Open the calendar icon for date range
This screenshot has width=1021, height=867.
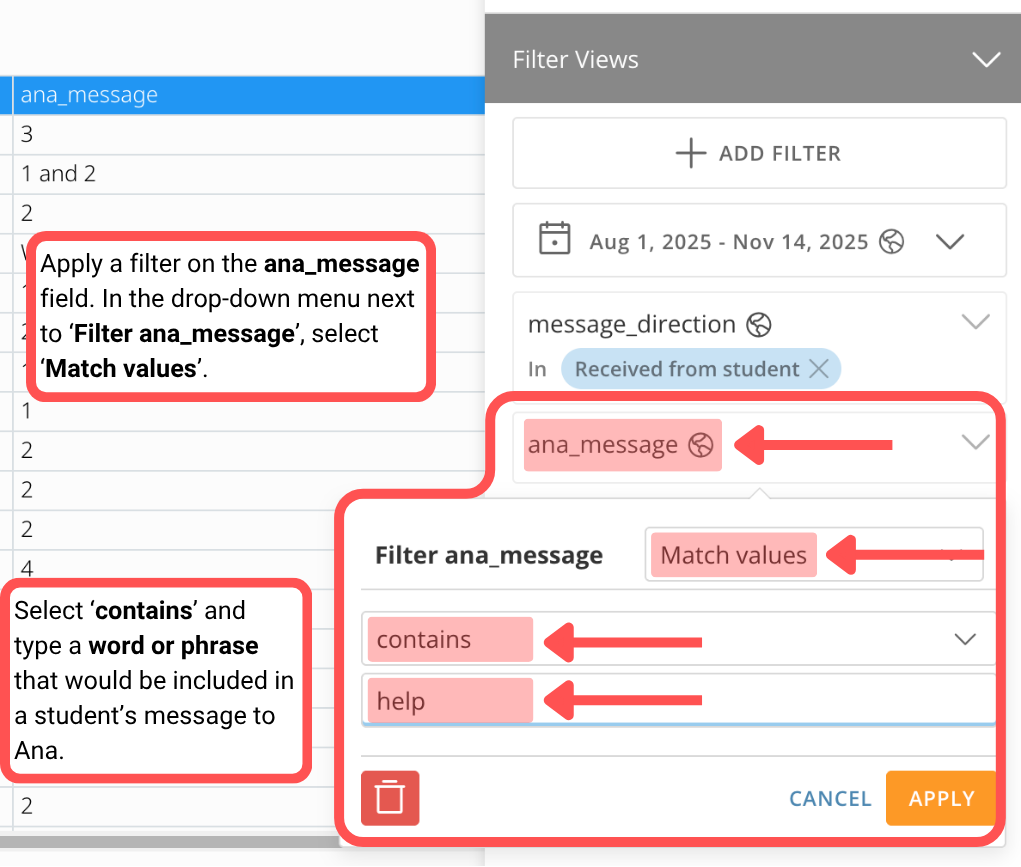click(x=554, y=238)
